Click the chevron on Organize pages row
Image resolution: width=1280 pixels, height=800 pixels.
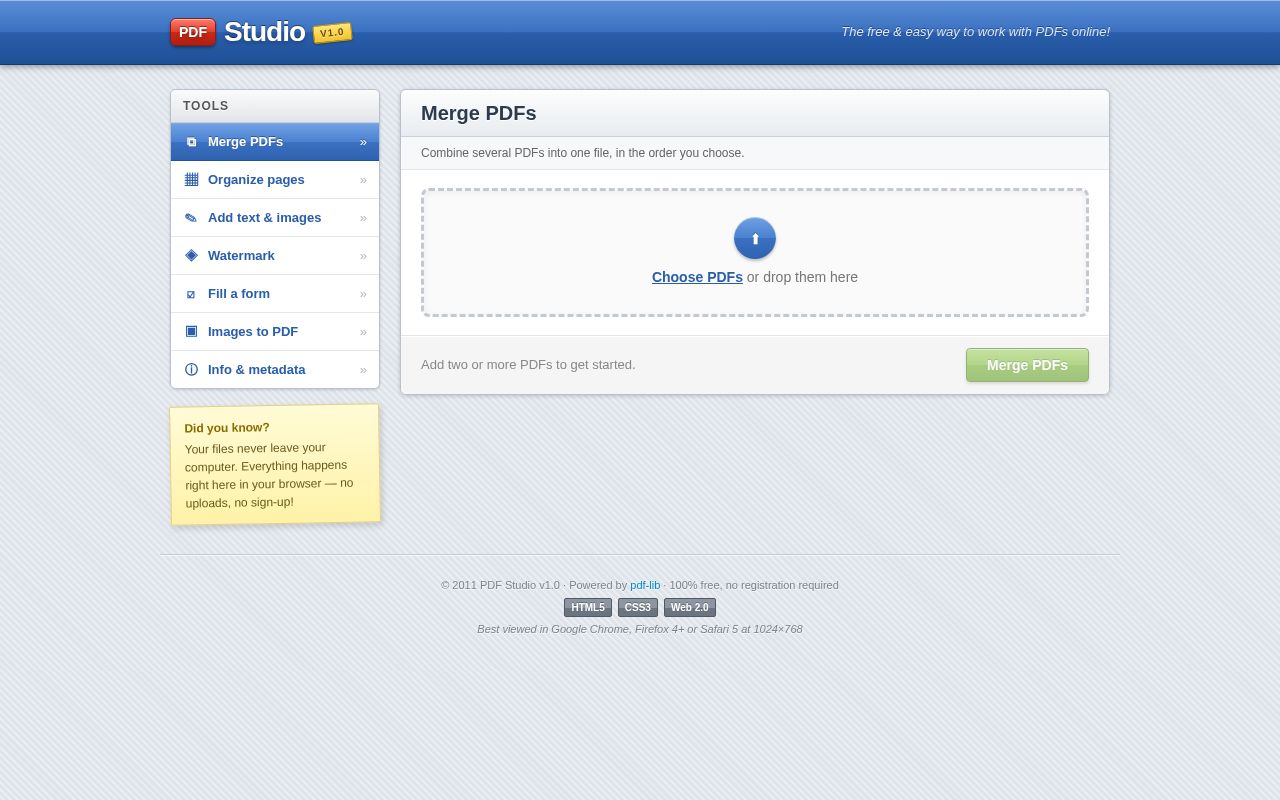(363, 180)
